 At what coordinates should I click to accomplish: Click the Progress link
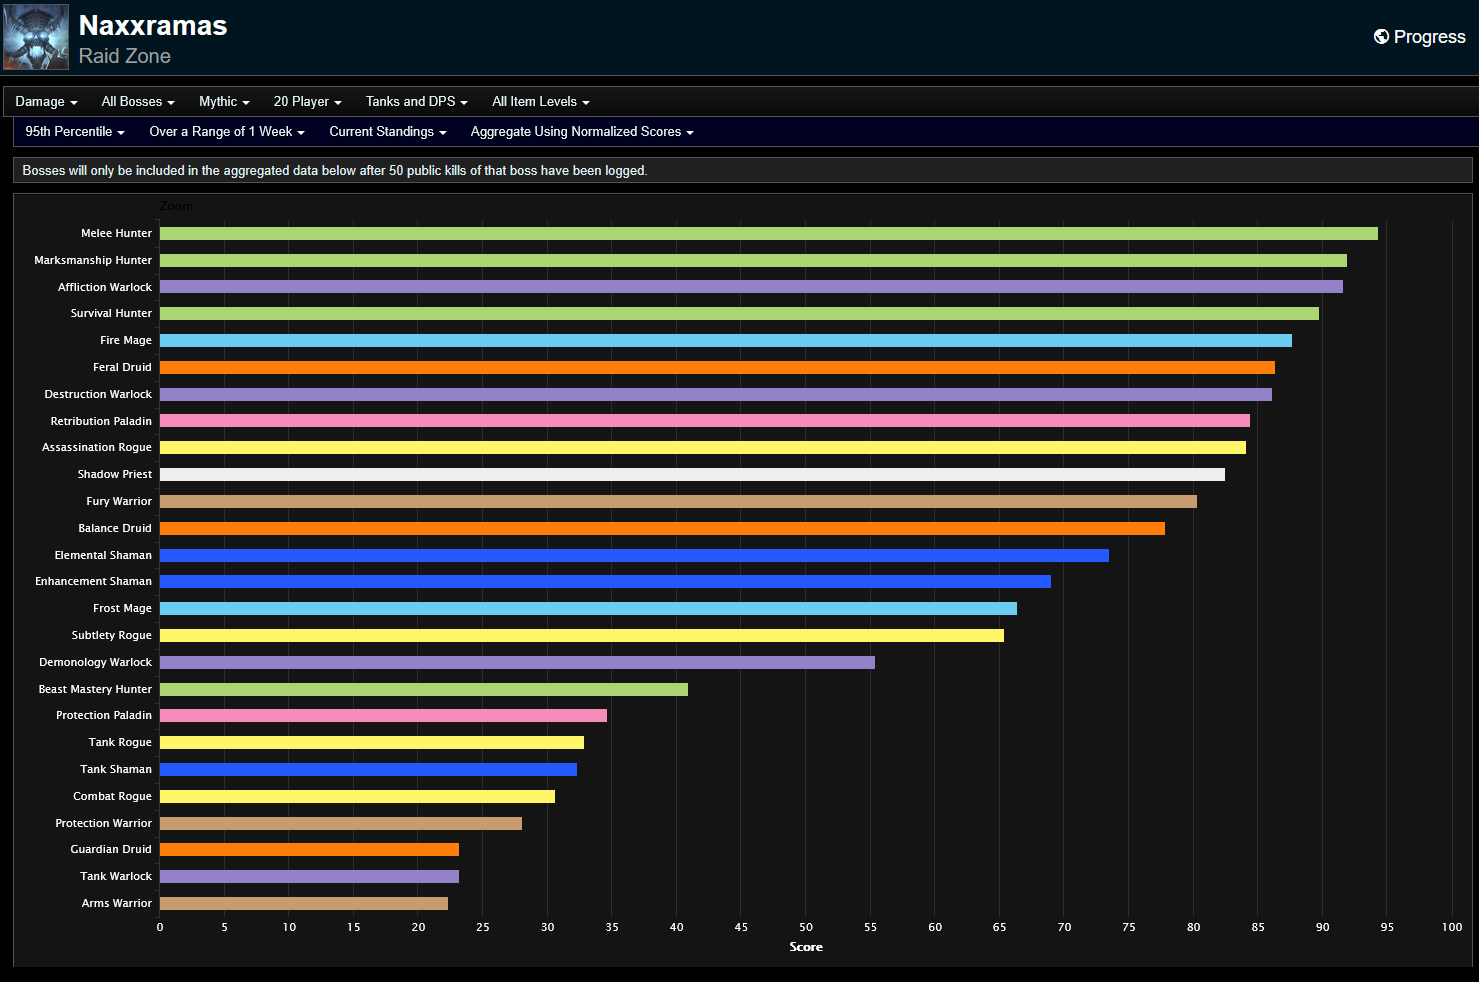coord(1429,36)
